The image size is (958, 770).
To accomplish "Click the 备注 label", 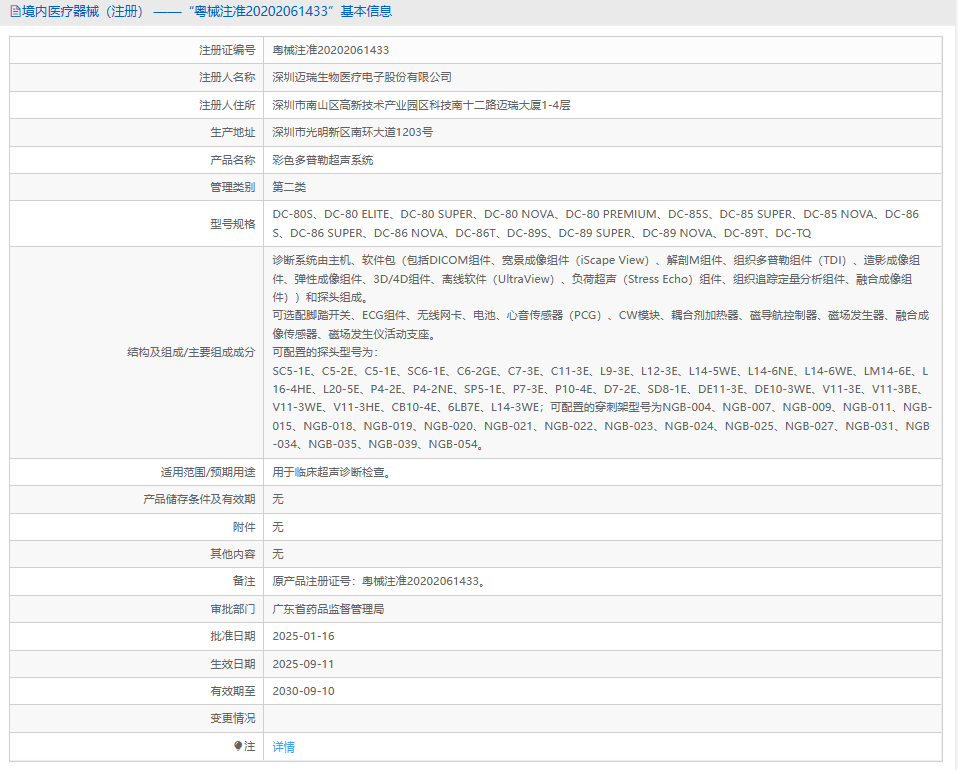I will [244, 581].
